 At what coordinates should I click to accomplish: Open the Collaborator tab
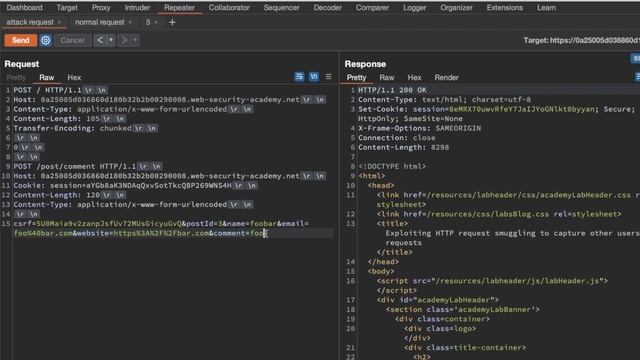coord(229,8)
